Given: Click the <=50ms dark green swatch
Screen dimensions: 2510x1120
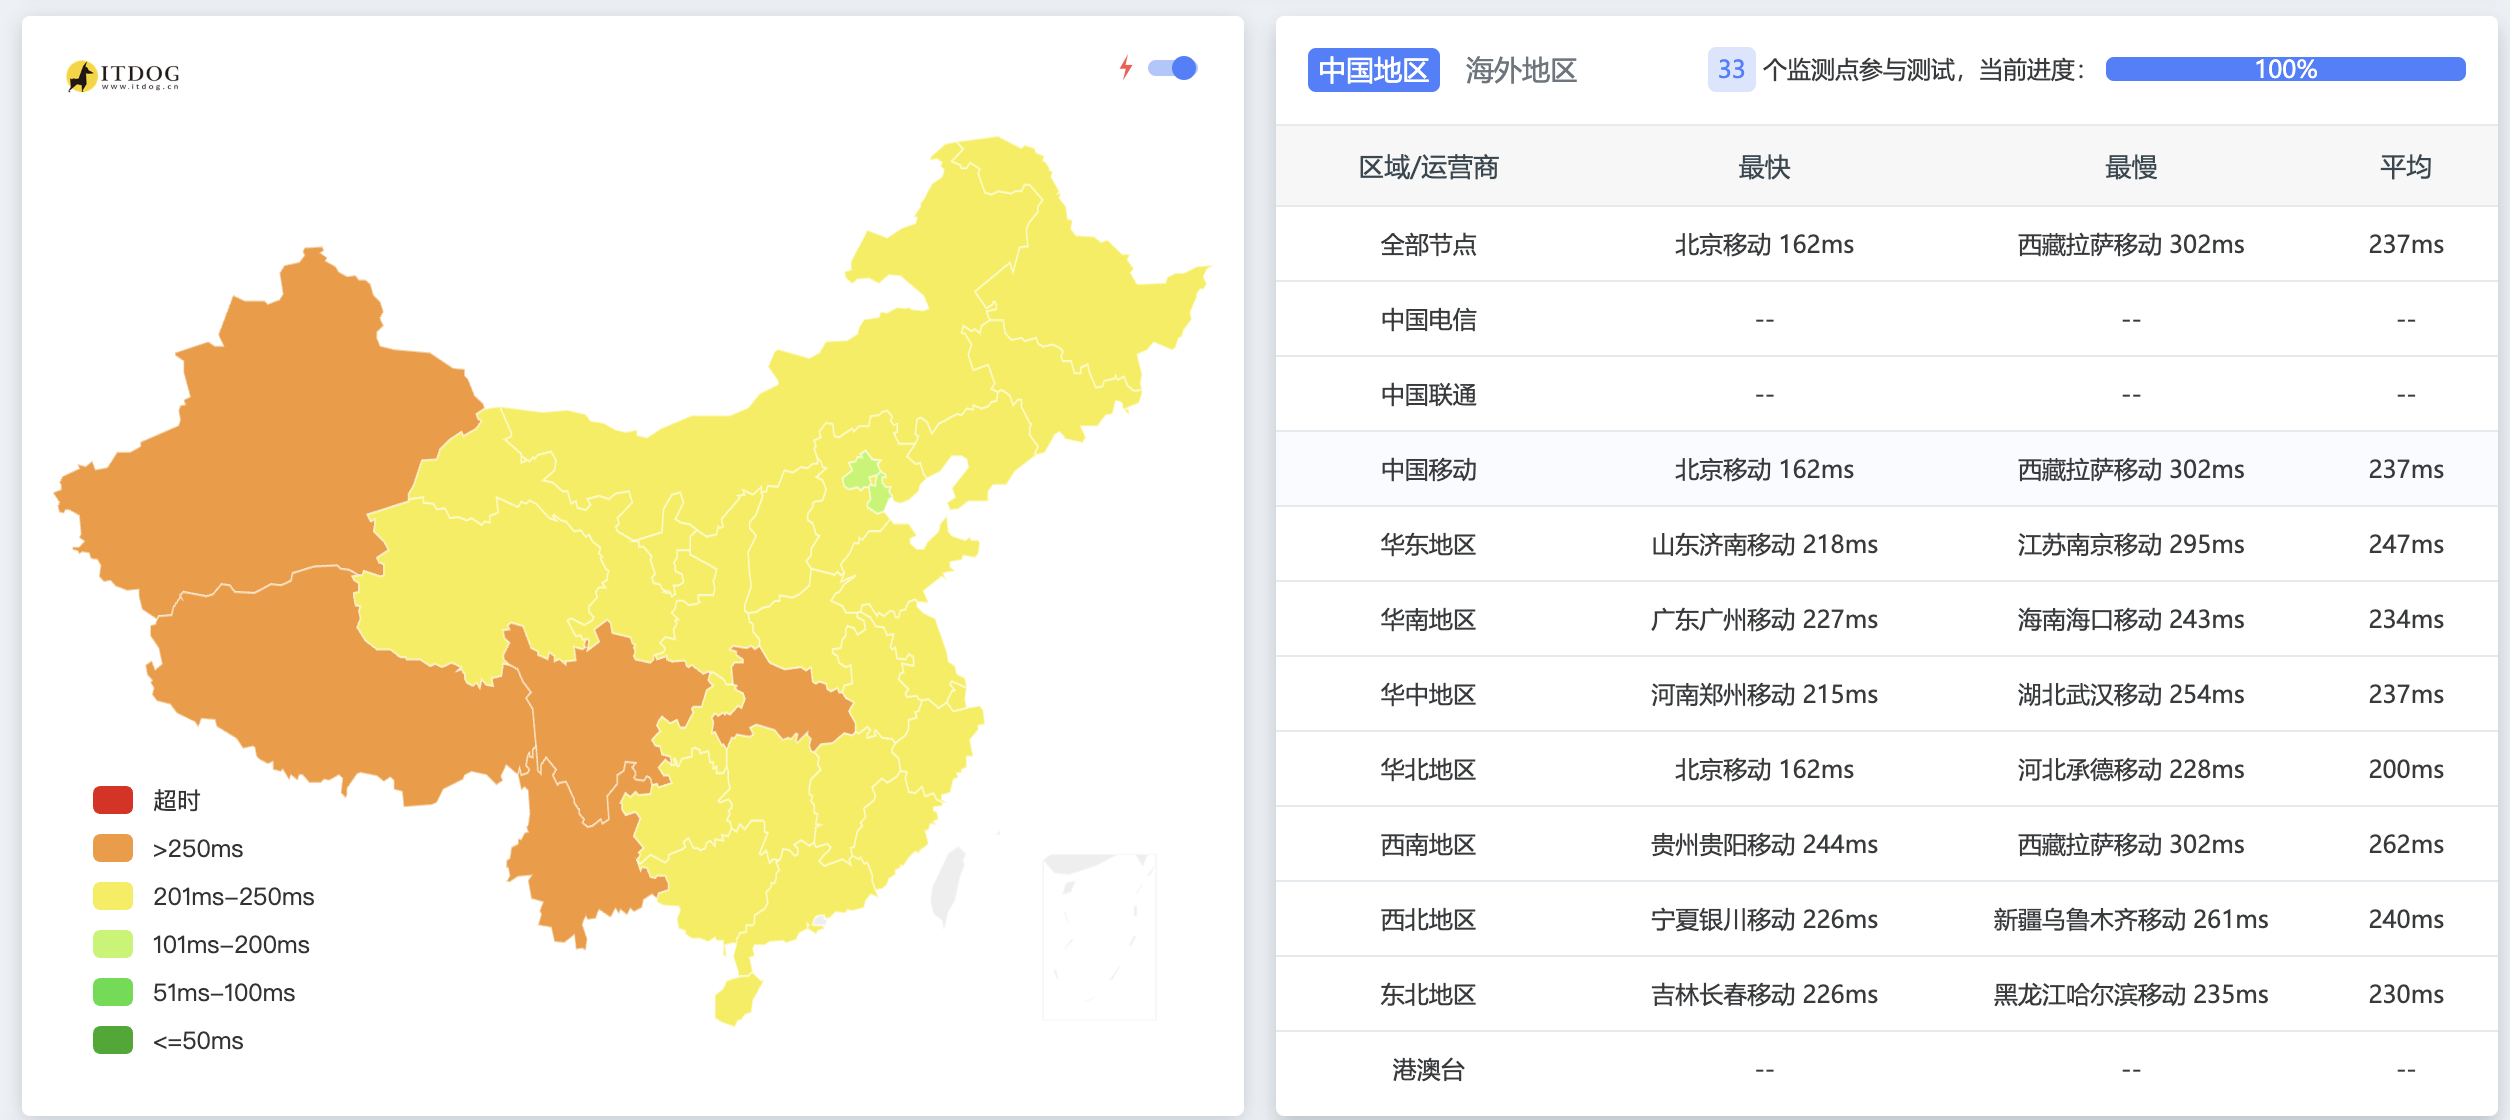Looking at the screenshot, I should (113, 1040).
